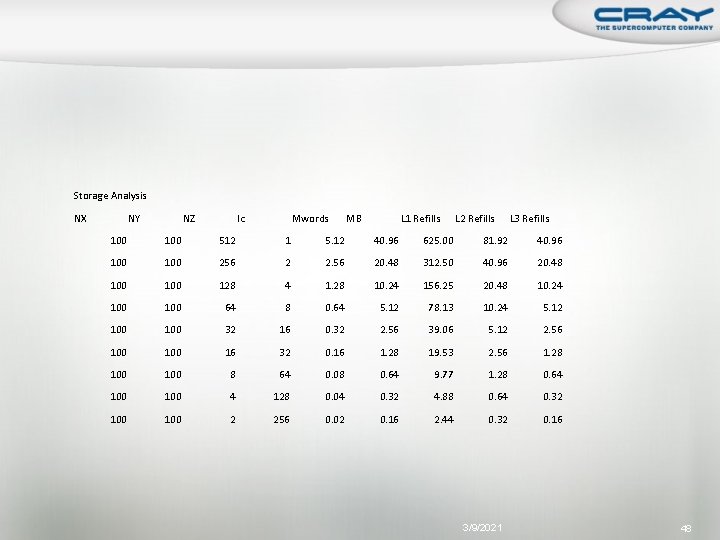
Task: Select MB column value 20.48
Action: [x=386, y=263]
